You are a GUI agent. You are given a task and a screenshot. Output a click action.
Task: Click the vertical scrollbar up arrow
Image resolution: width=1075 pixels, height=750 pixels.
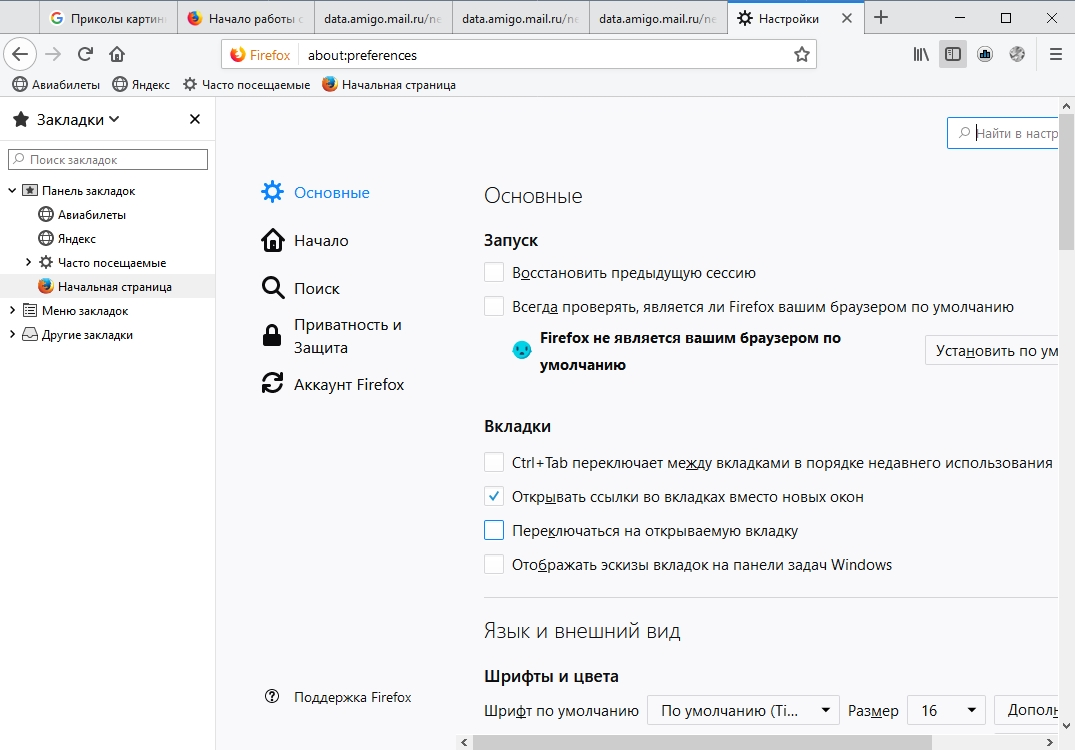pos(1066,106)
